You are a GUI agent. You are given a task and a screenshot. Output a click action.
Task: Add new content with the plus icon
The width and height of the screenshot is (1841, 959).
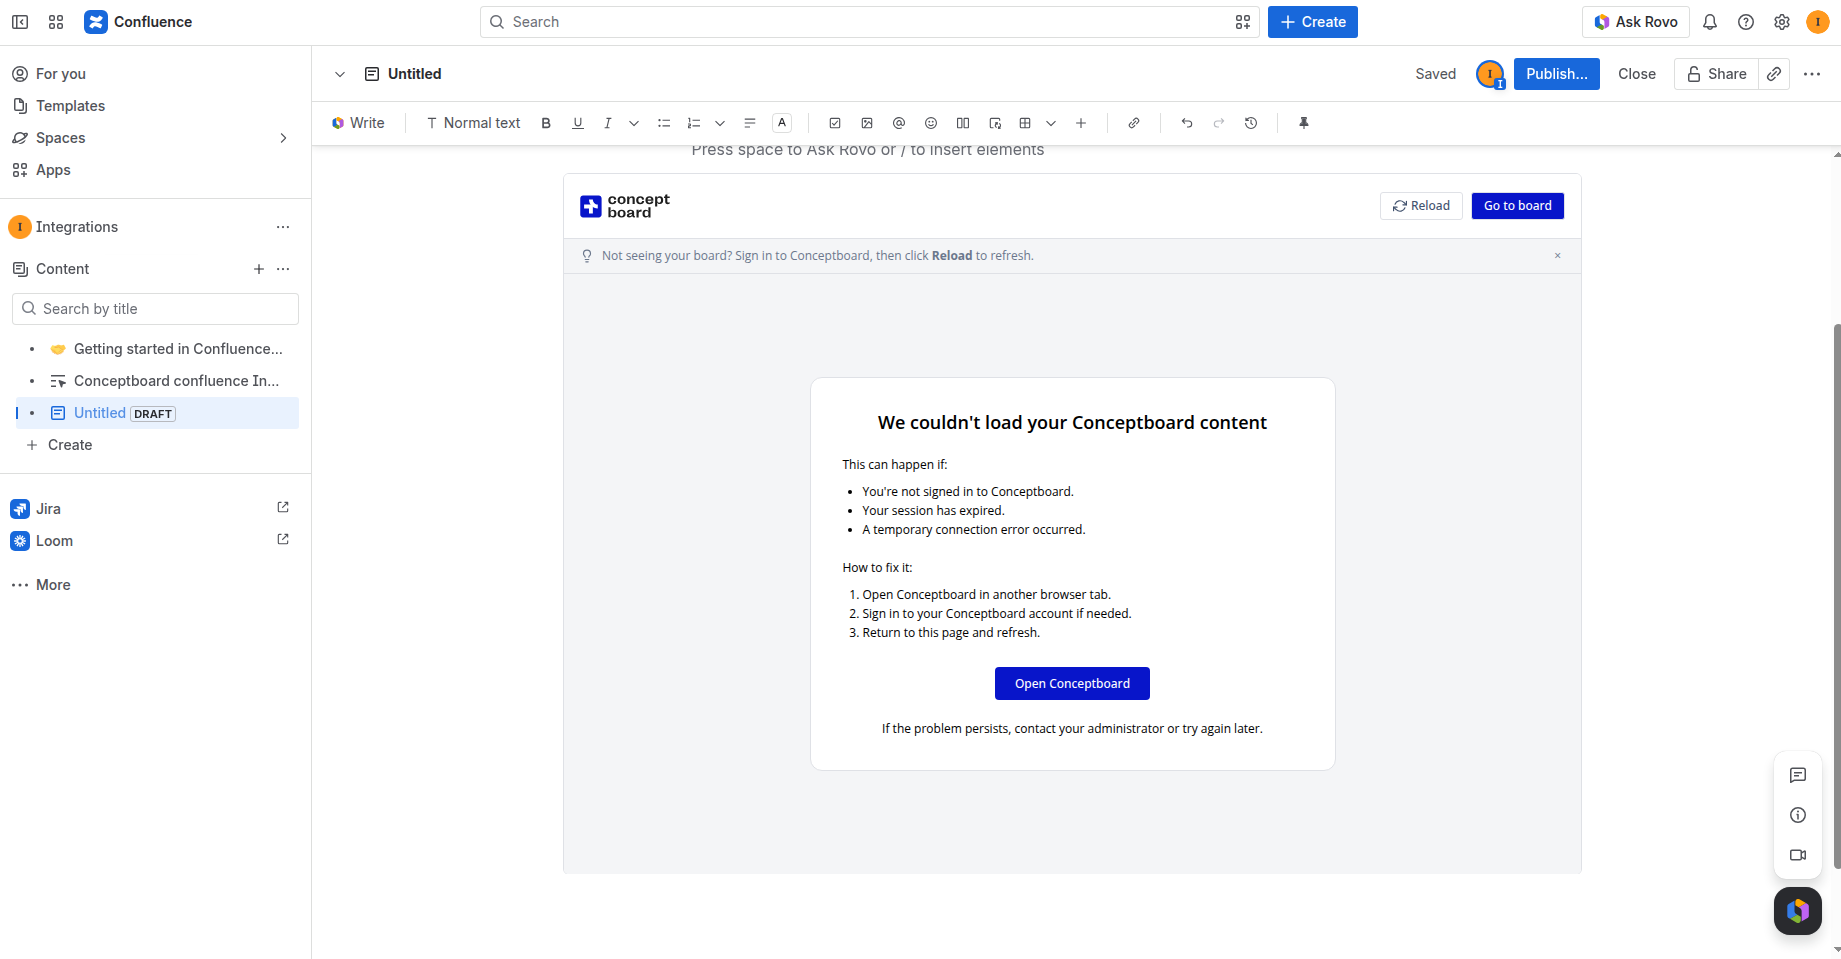(259, 269)
